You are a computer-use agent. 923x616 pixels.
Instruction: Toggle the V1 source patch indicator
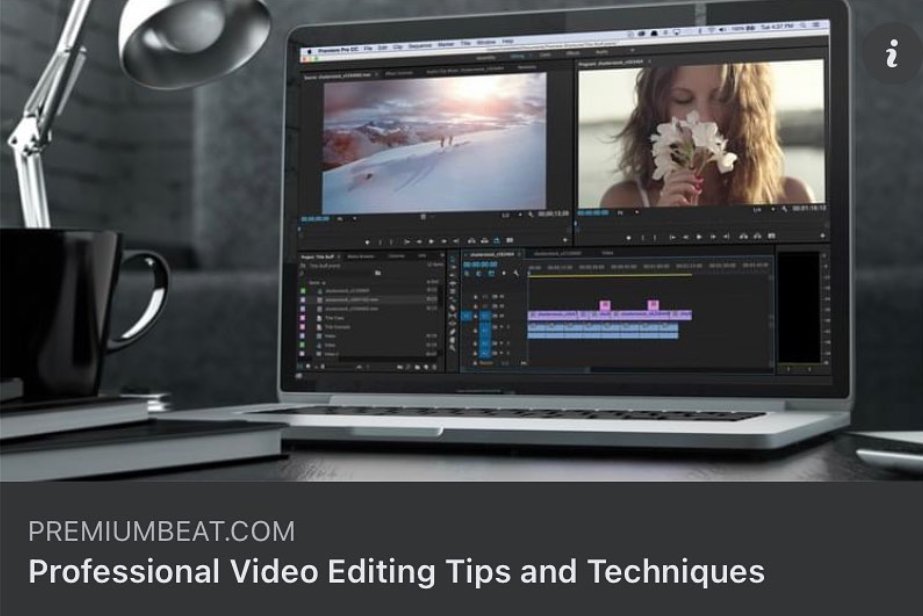465,316
